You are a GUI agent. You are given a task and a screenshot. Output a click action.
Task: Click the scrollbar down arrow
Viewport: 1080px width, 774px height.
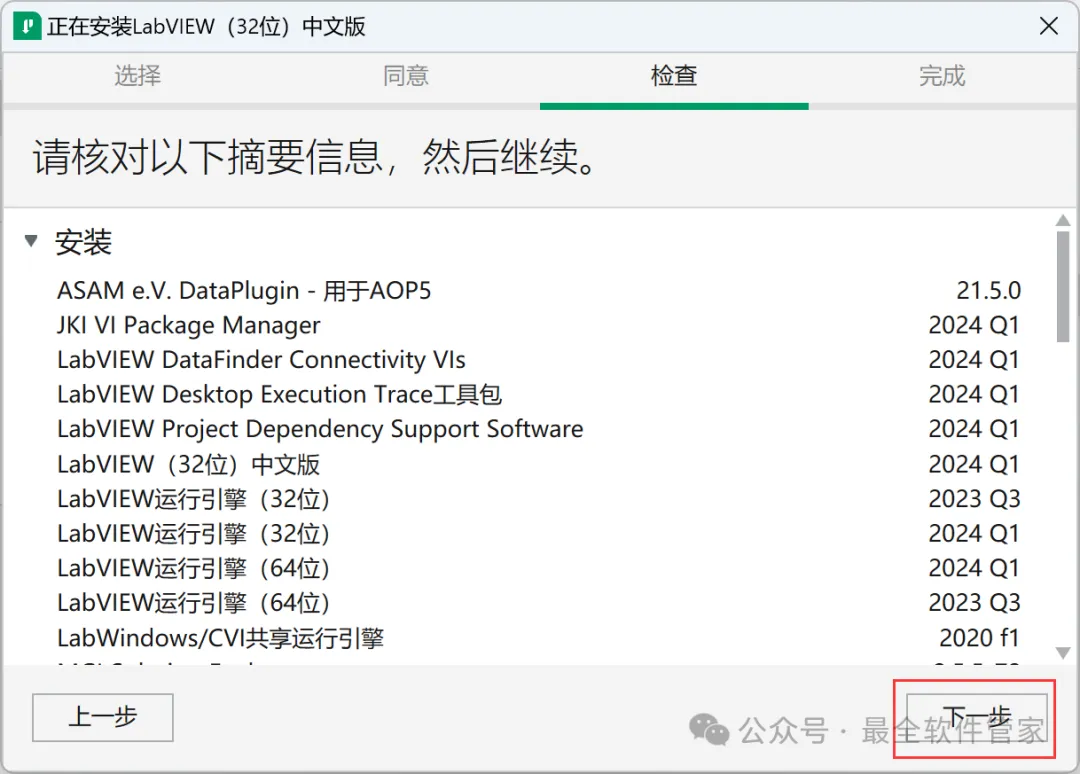[1063, 652]
